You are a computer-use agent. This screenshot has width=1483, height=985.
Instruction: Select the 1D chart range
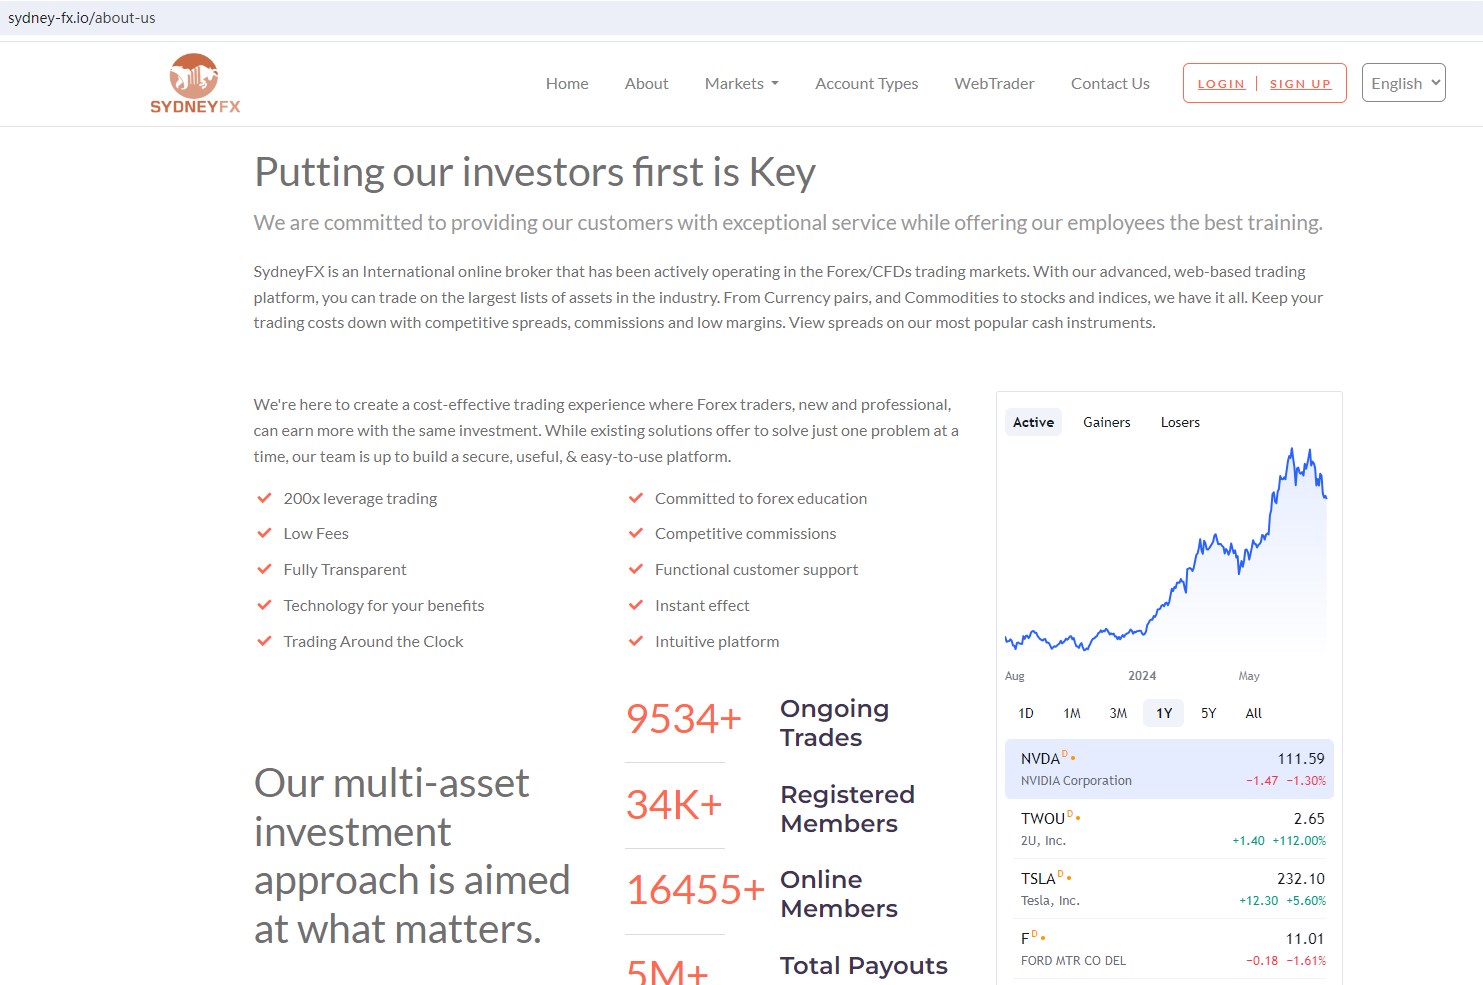point(1025,713)
